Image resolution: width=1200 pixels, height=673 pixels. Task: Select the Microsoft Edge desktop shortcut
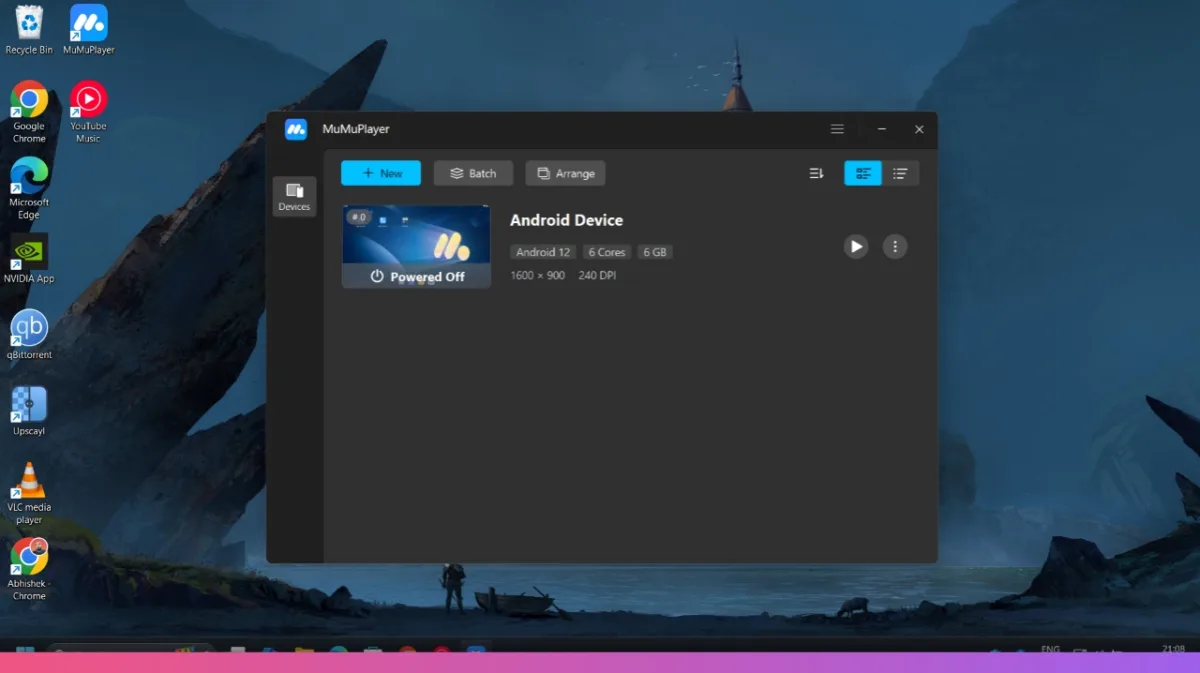coord(29,188)
